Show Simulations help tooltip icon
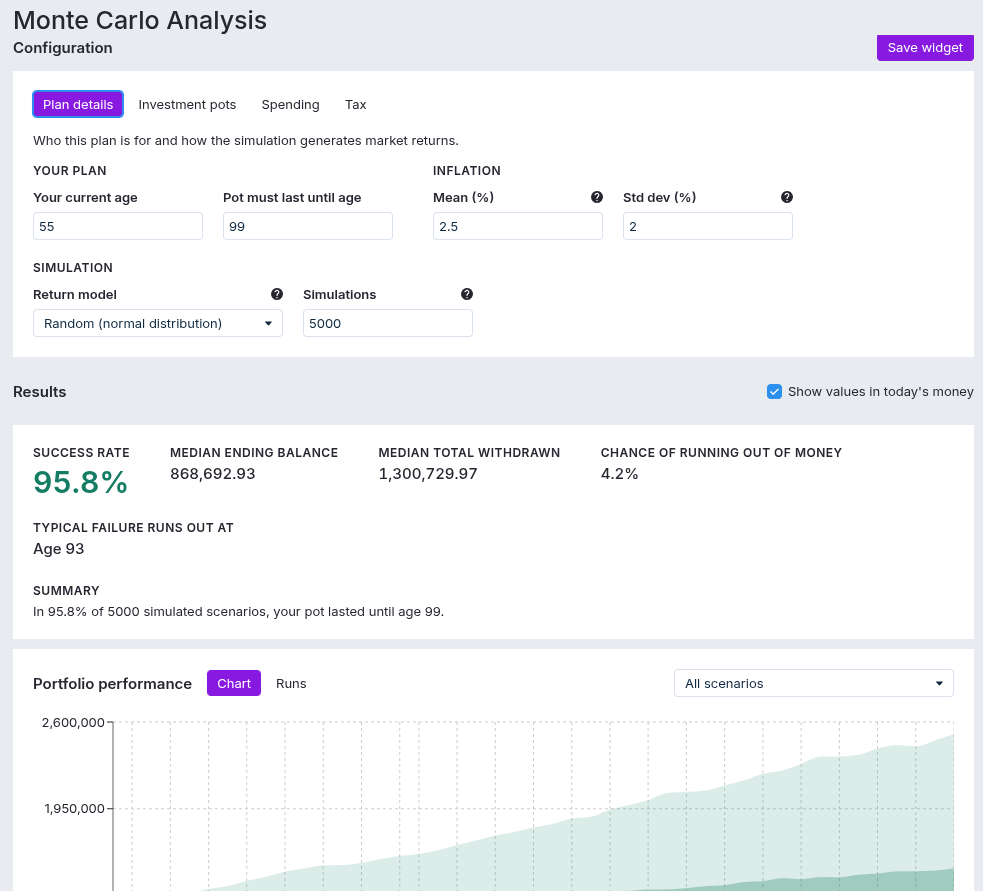 coord(466,294)
